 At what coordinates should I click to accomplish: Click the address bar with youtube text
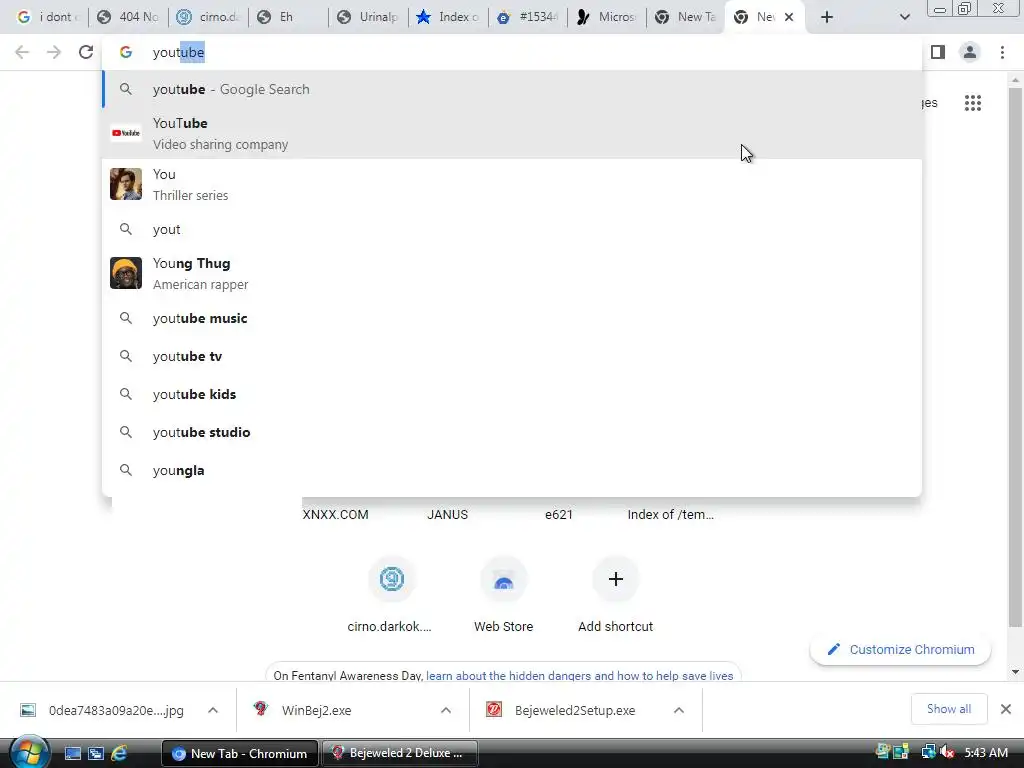click(x=512, y=52)
